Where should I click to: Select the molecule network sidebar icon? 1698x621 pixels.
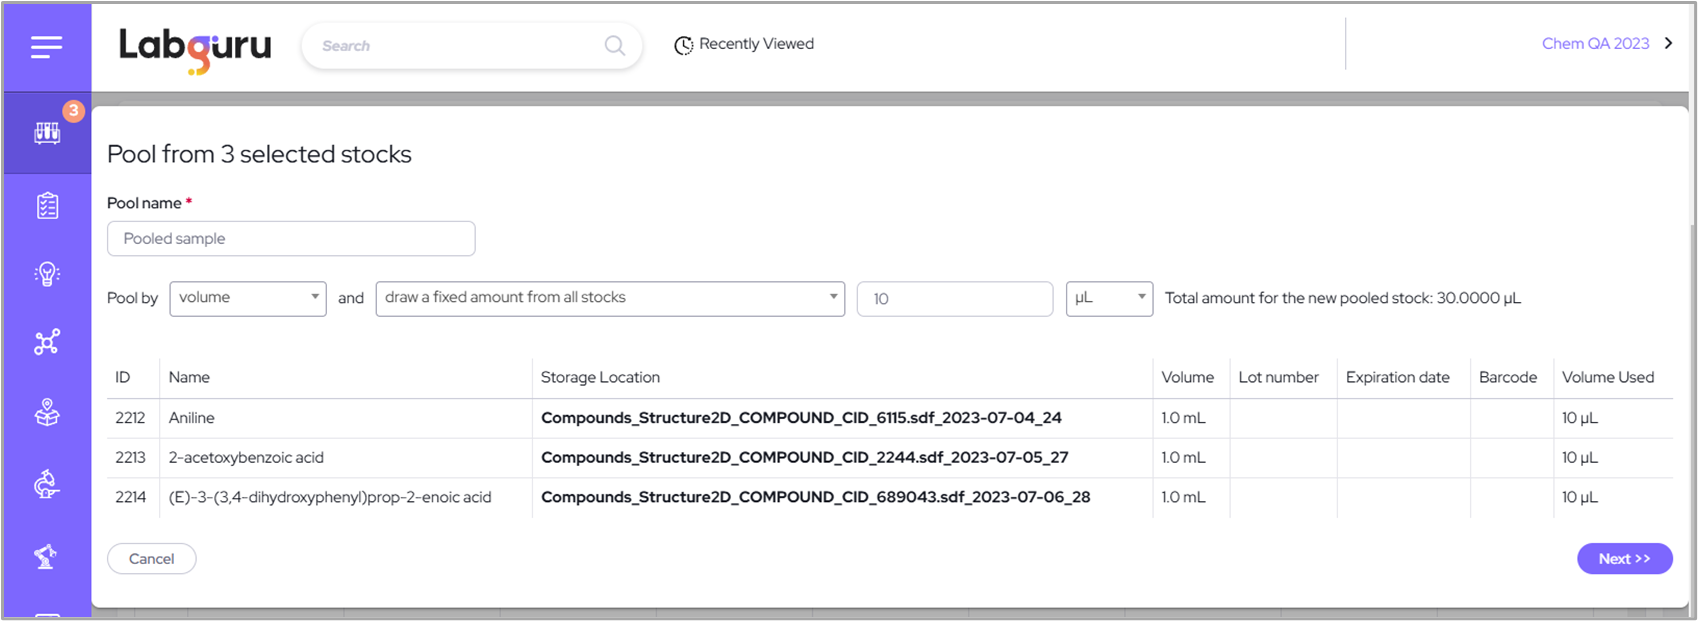click(47, 342)
